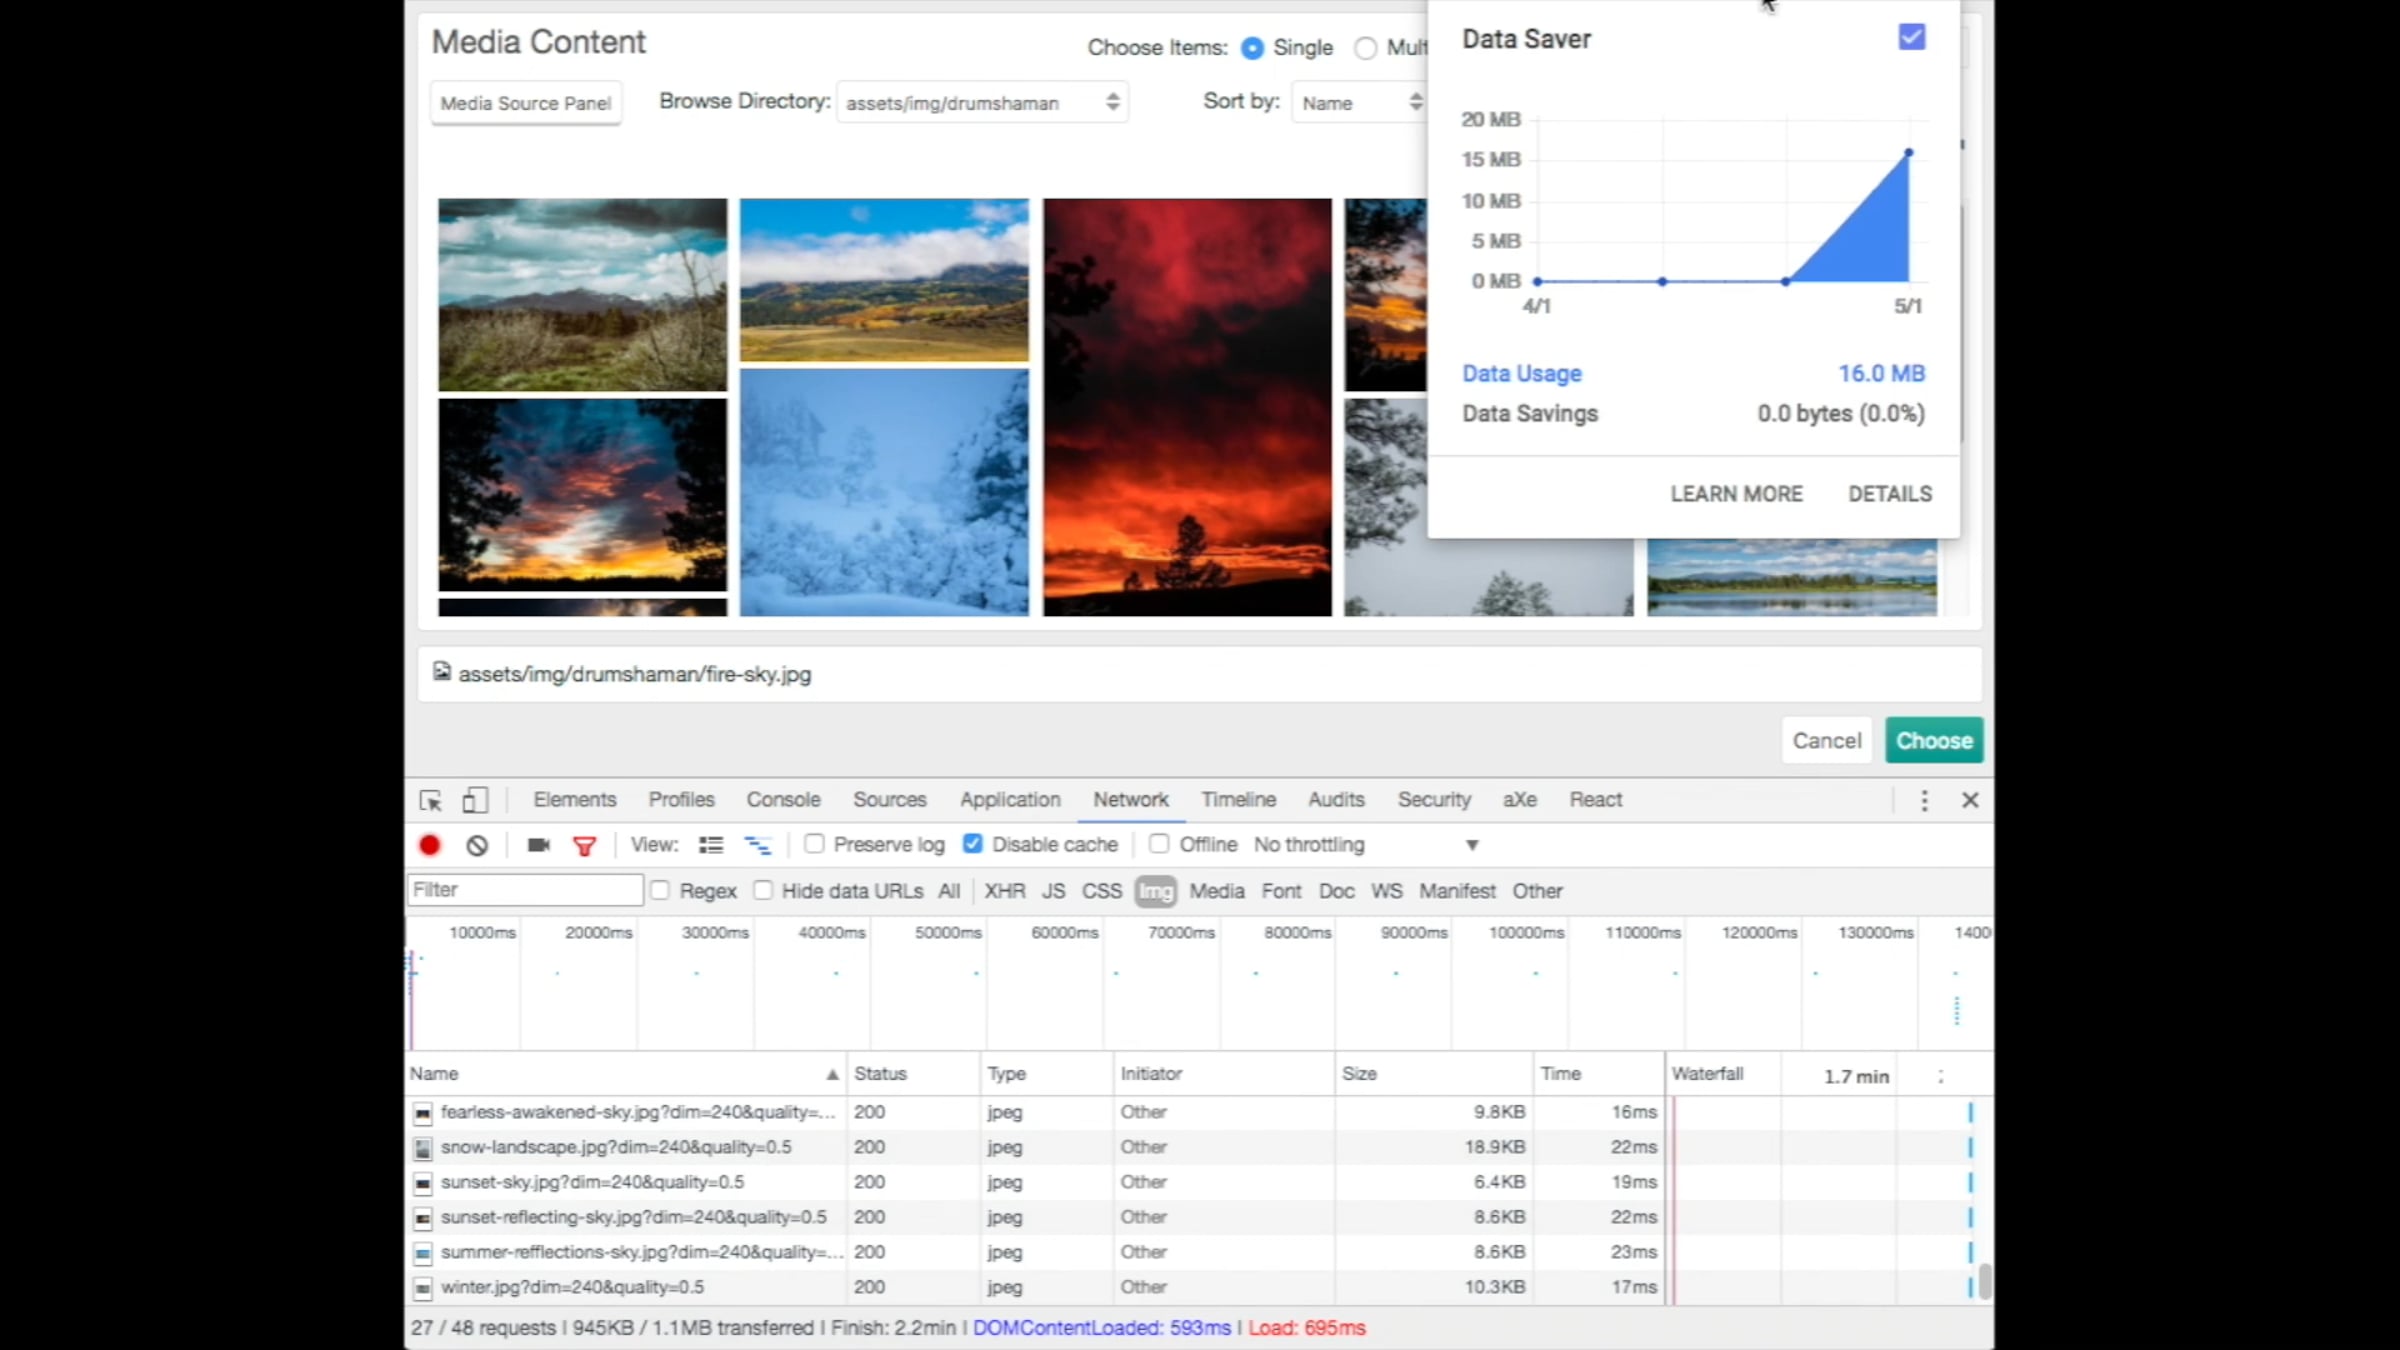
Task: Sort requests by Size column header
Action: click(1433, 1074)
